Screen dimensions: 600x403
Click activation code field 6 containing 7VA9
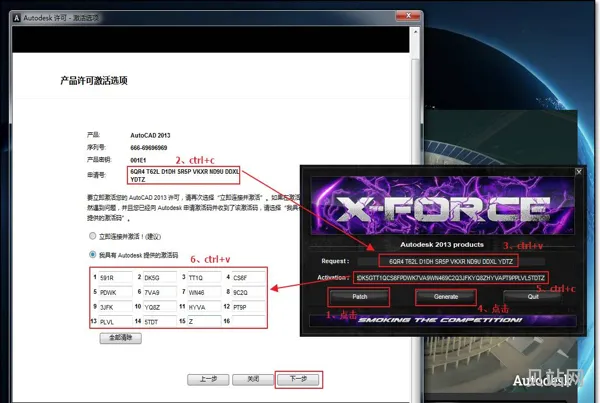coord(160,292)
